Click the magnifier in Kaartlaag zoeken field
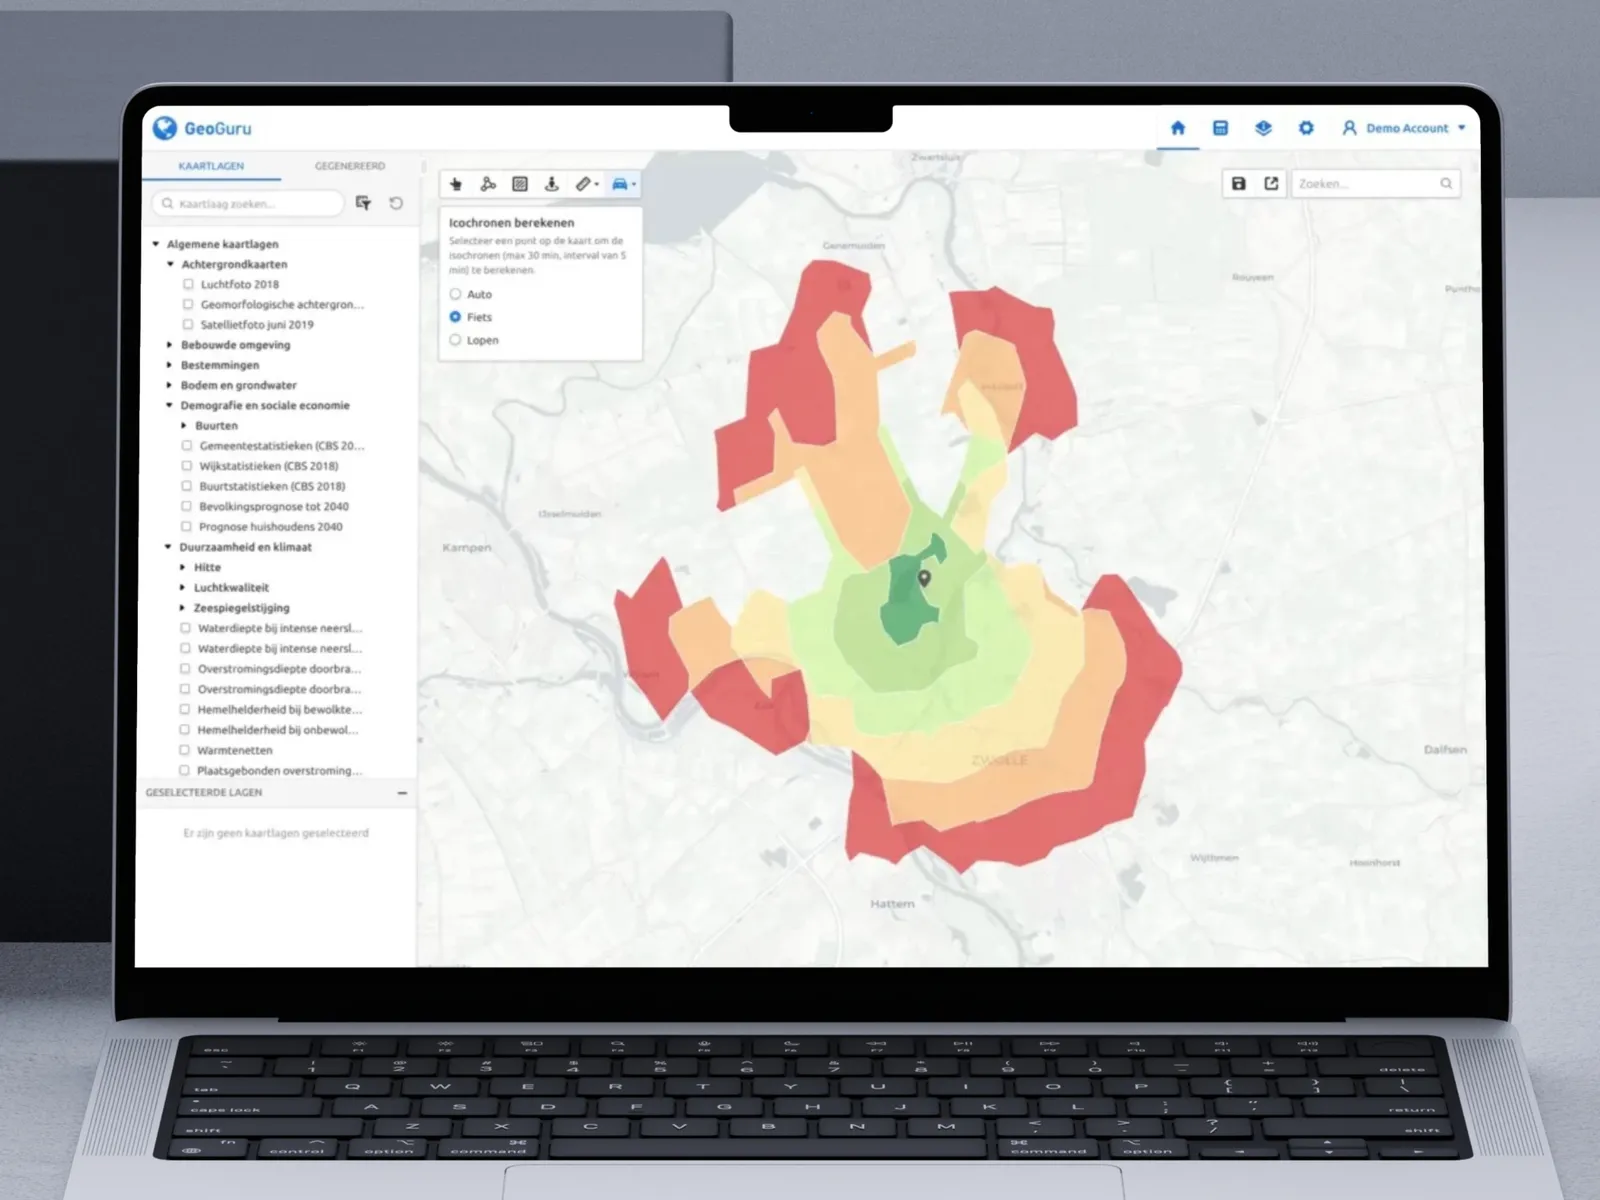Viewport: 1600px width, 1200px height. (167, 203)
